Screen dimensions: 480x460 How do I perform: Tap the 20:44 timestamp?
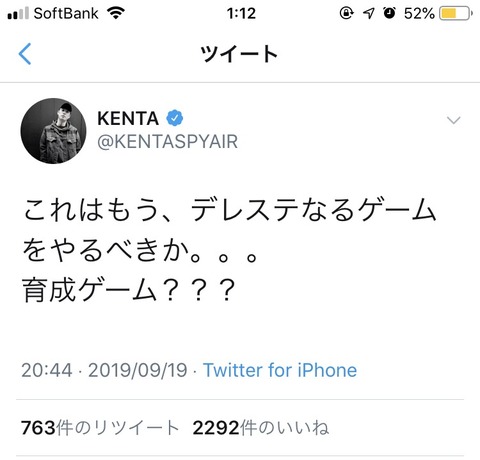pyautogui.click(x=47, y=370)
